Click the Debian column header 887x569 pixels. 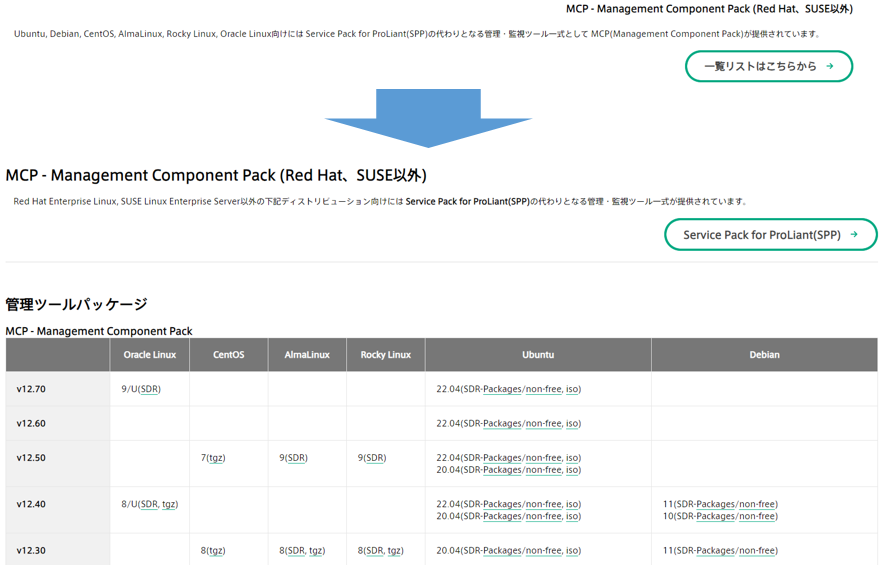764,355
